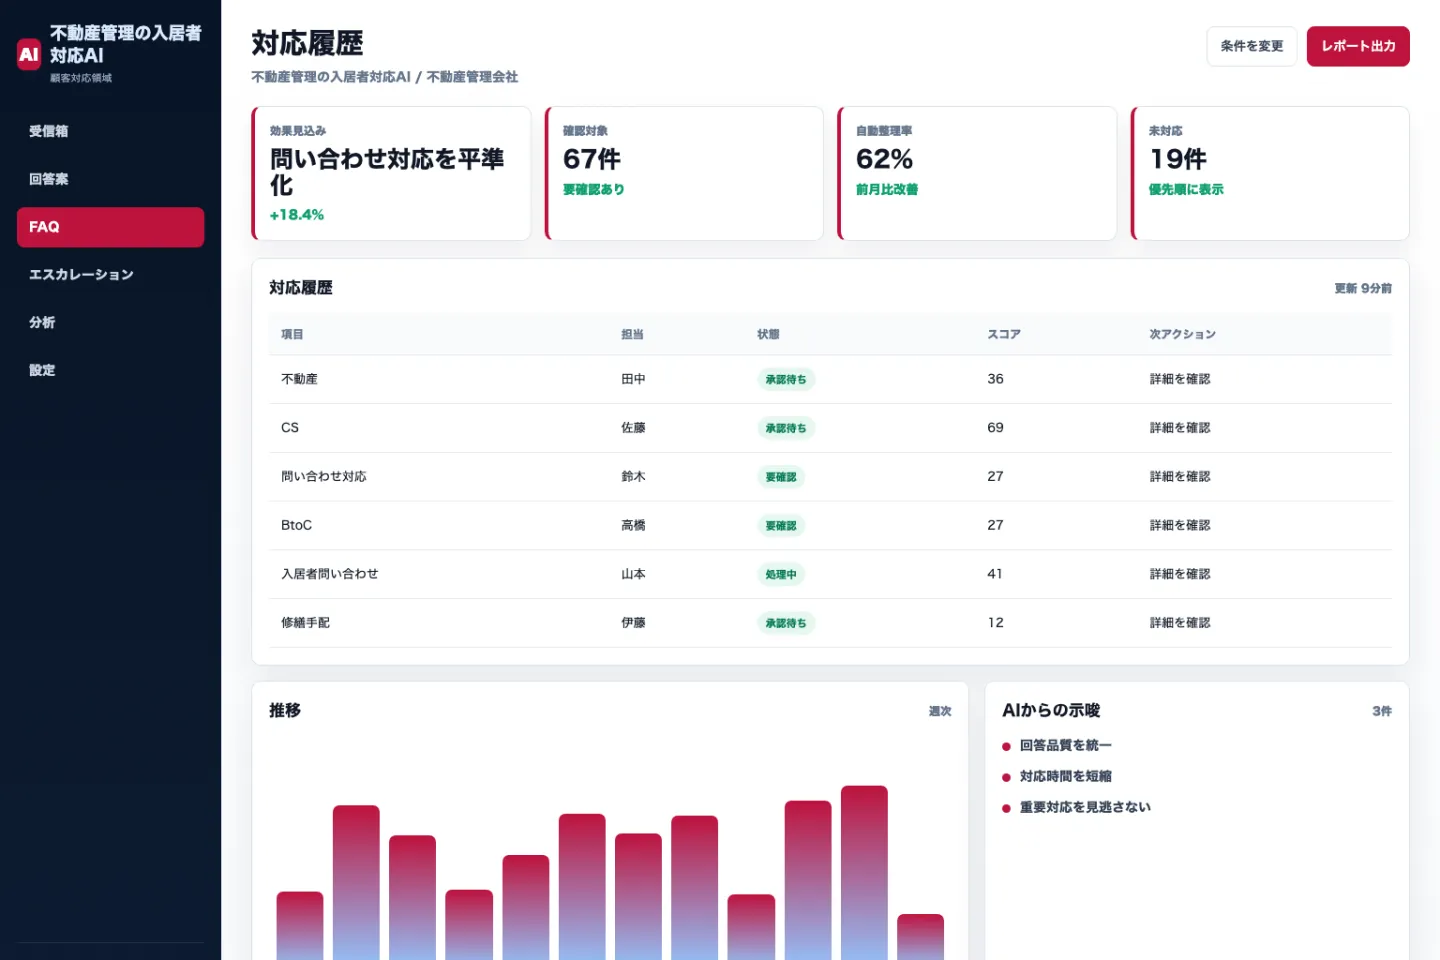Click the 3件 count in AIからの示唆

[1382, 711]
